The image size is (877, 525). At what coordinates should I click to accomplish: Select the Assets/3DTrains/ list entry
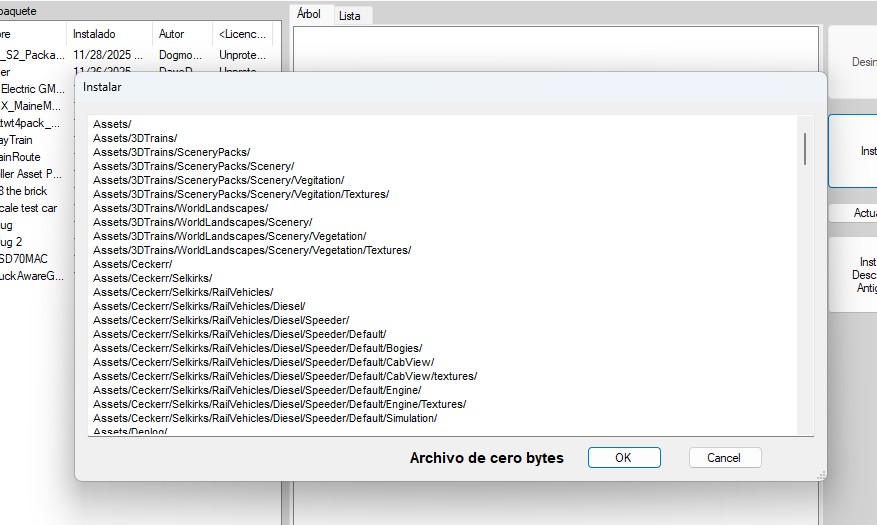pos(135,138)
